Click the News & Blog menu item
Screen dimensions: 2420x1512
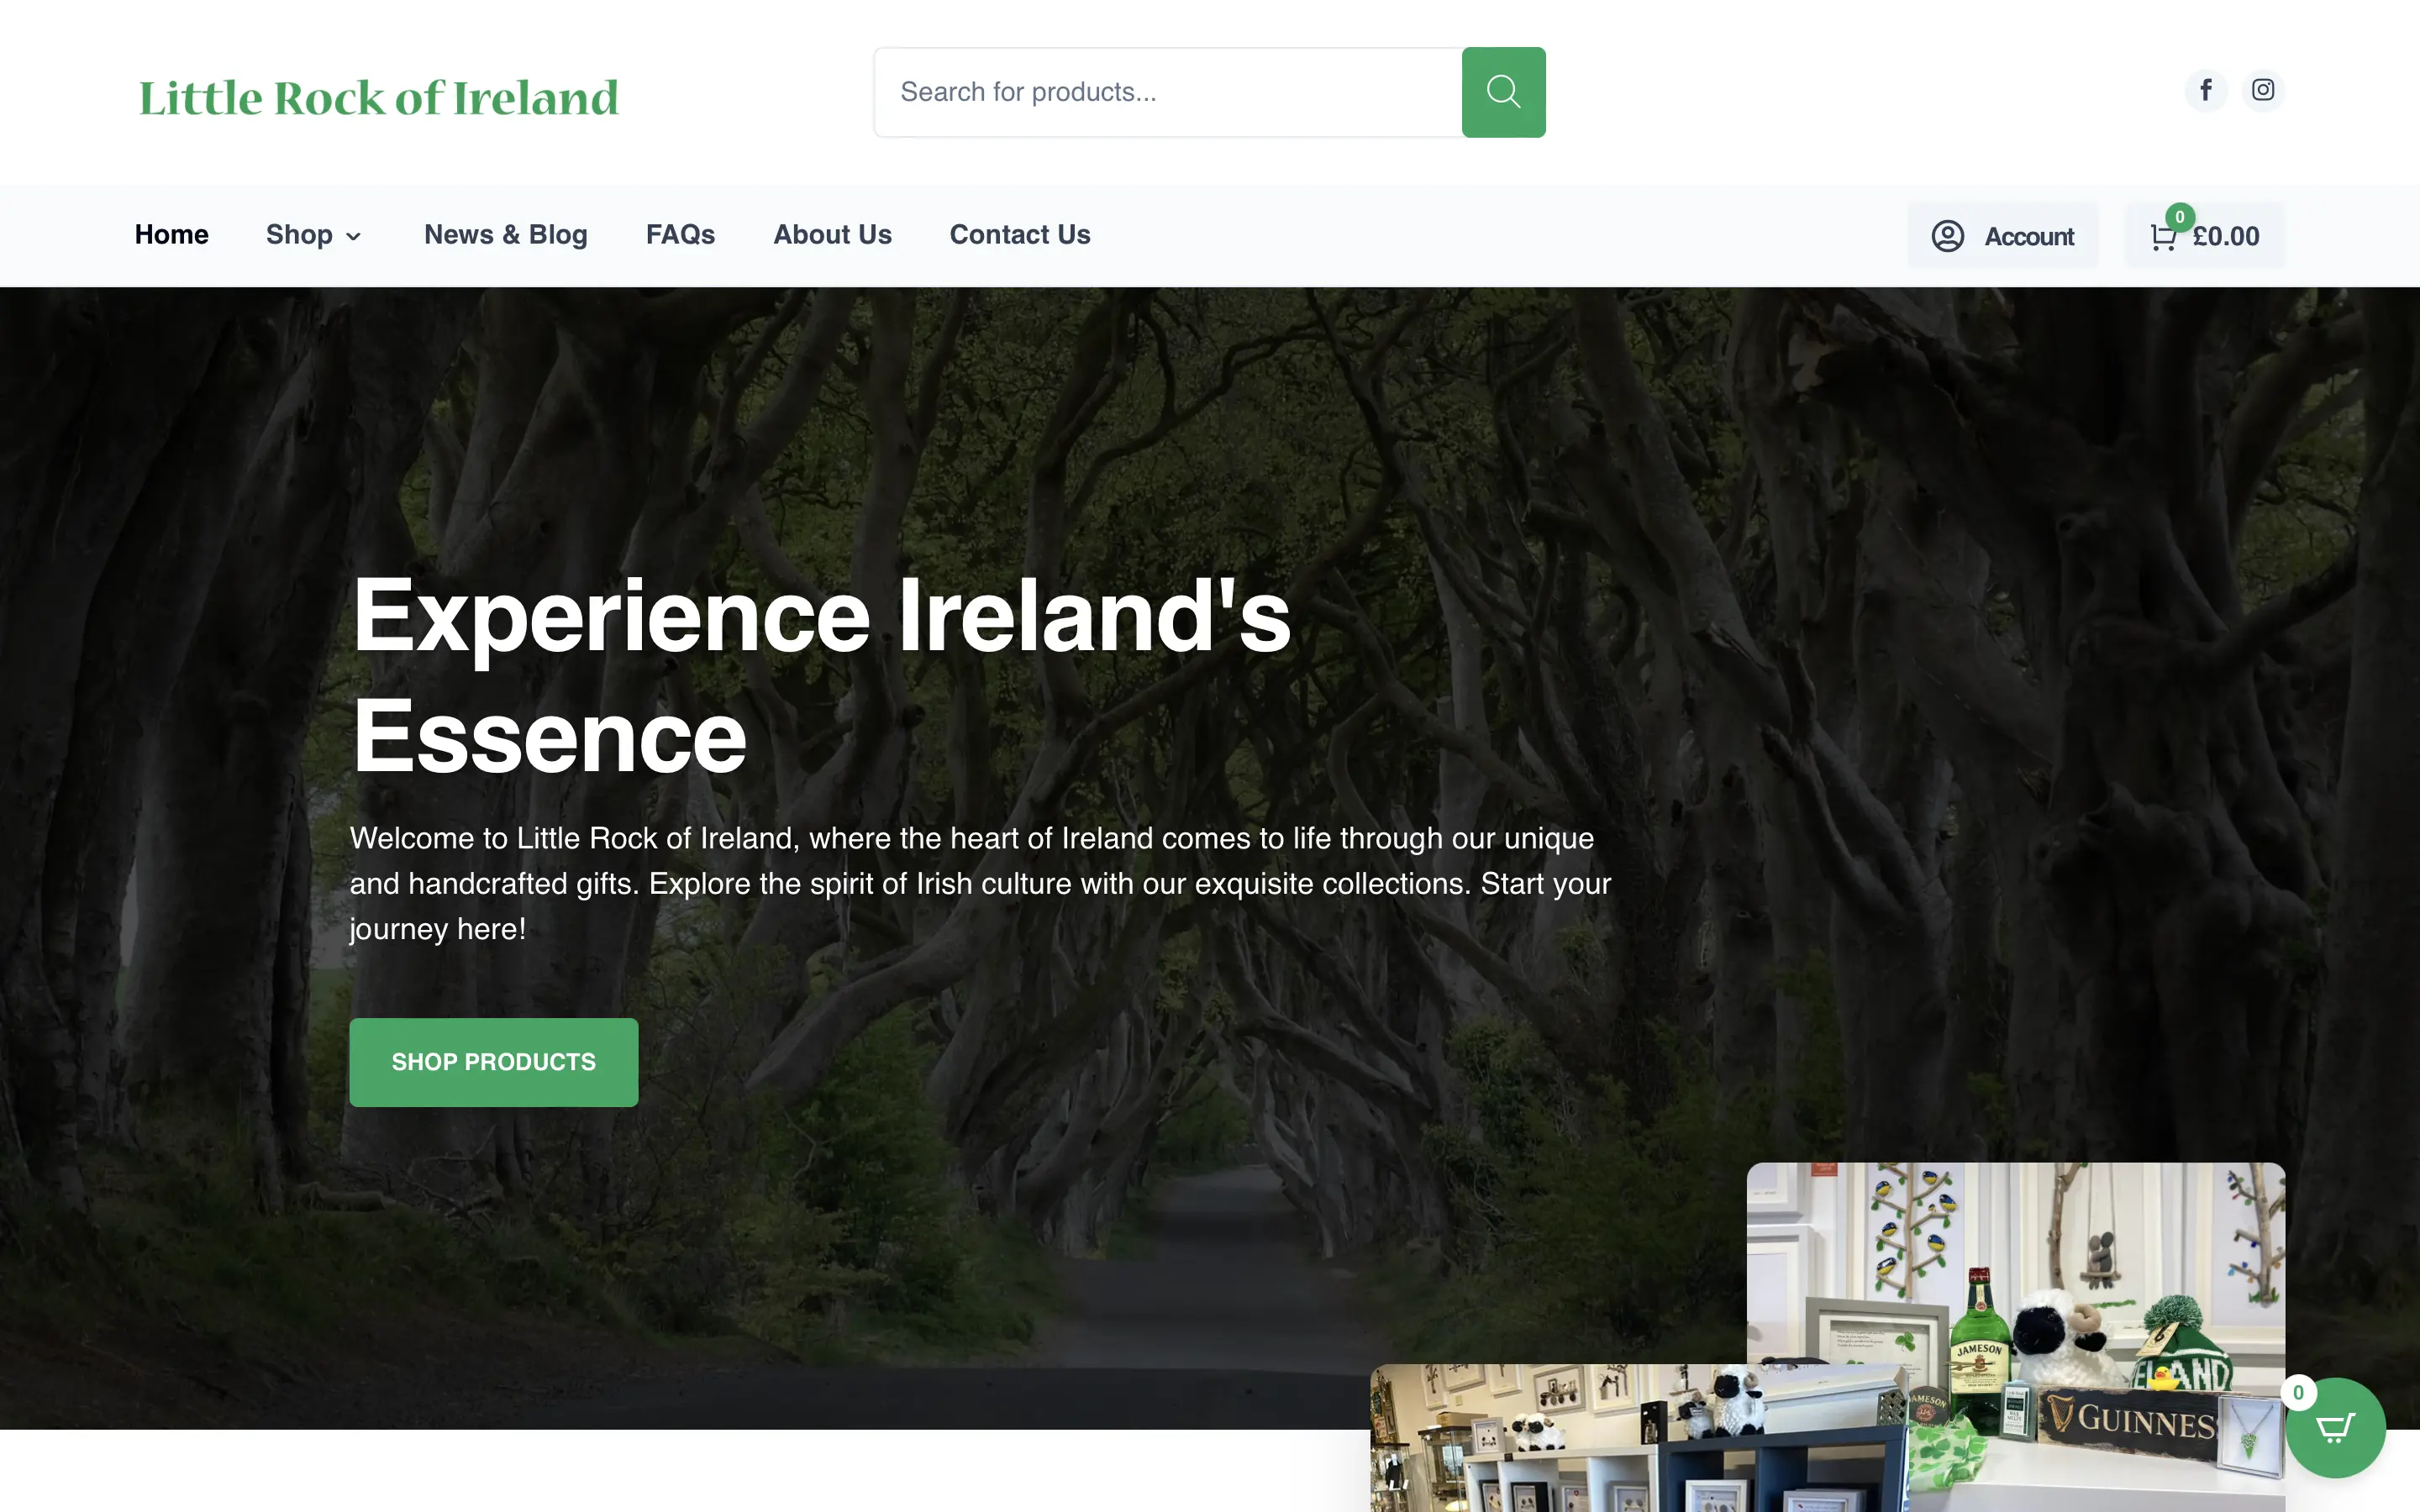(505, 235)
